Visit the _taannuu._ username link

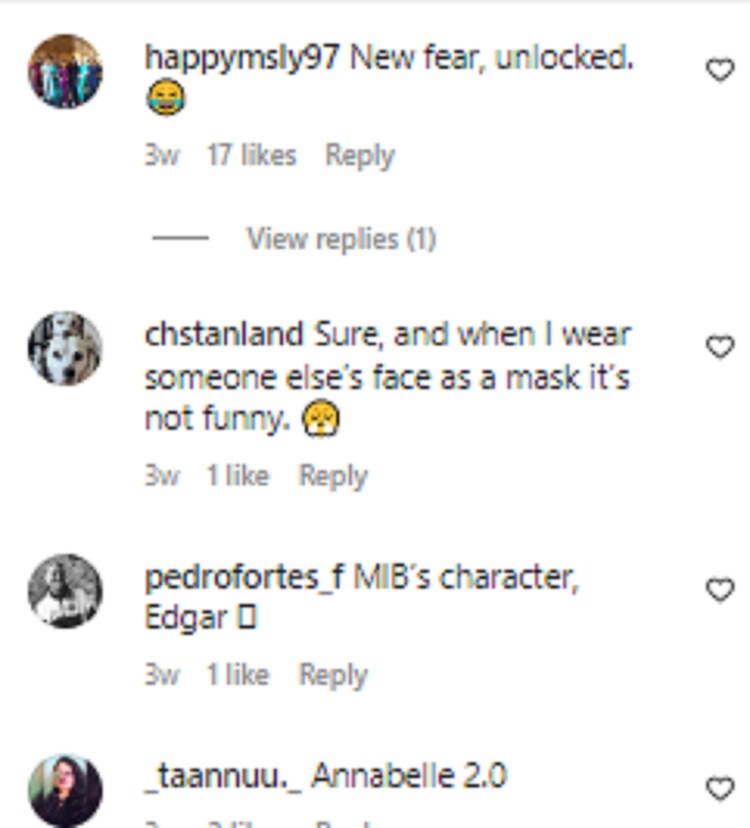223,776
